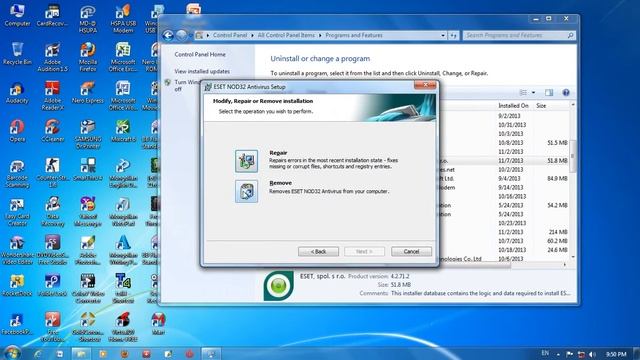Click the Control Panel Home link

pyautogui.click(x=200, y=54)
